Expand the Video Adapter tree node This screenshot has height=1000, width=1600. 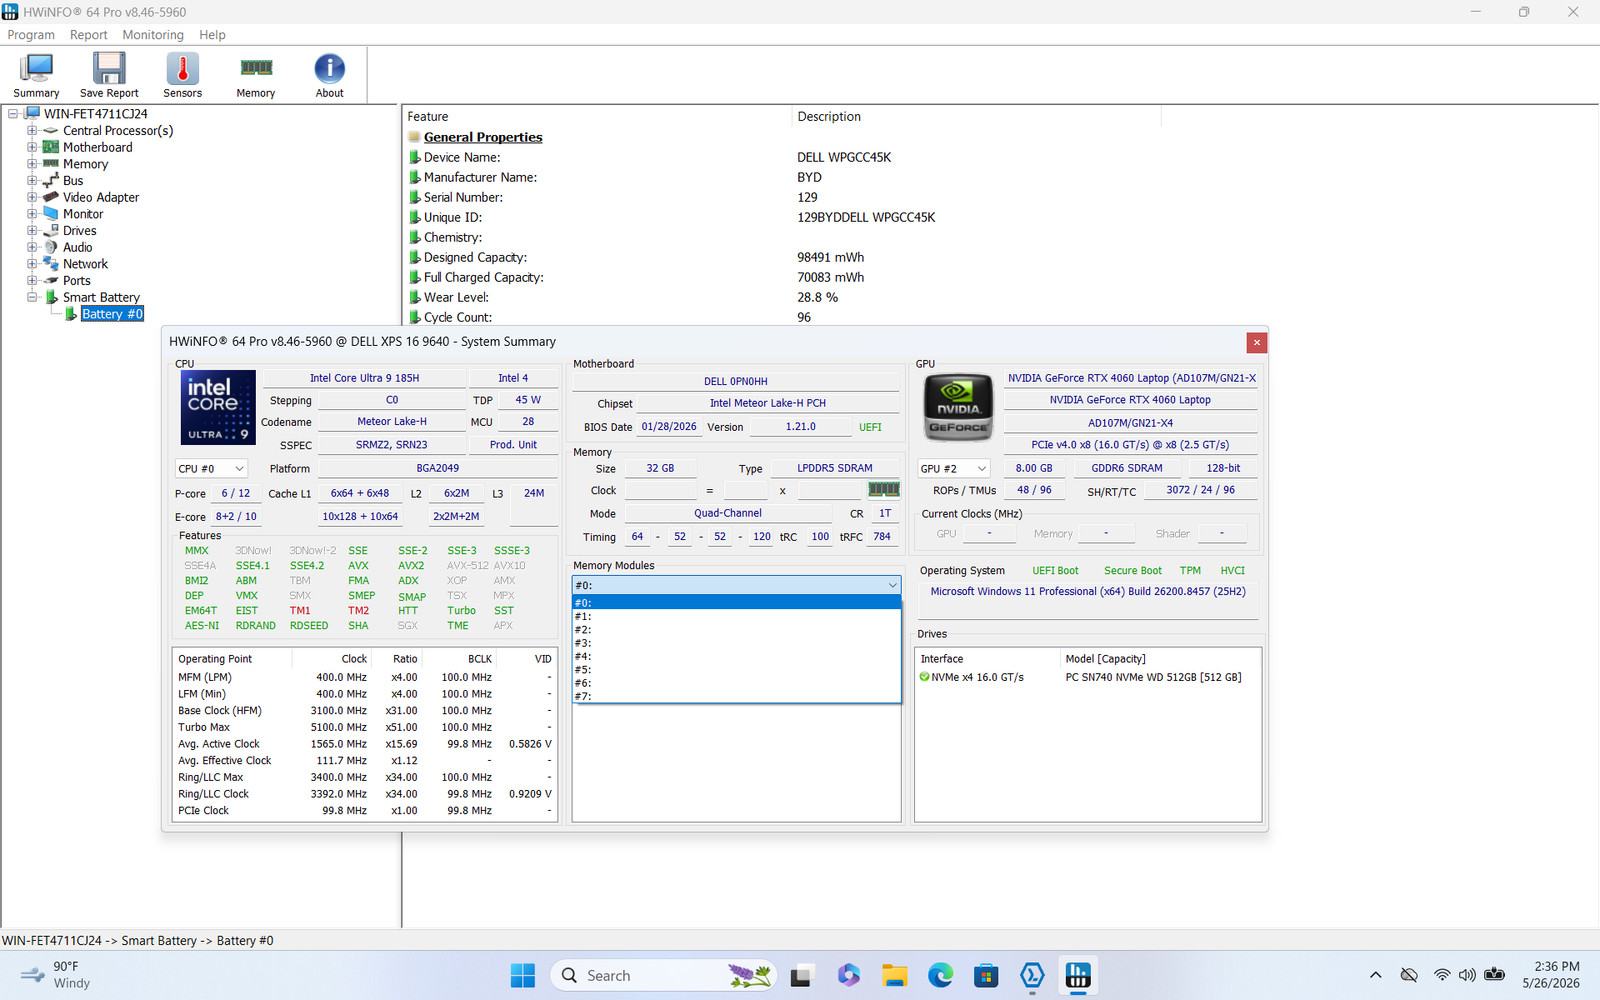32,197
